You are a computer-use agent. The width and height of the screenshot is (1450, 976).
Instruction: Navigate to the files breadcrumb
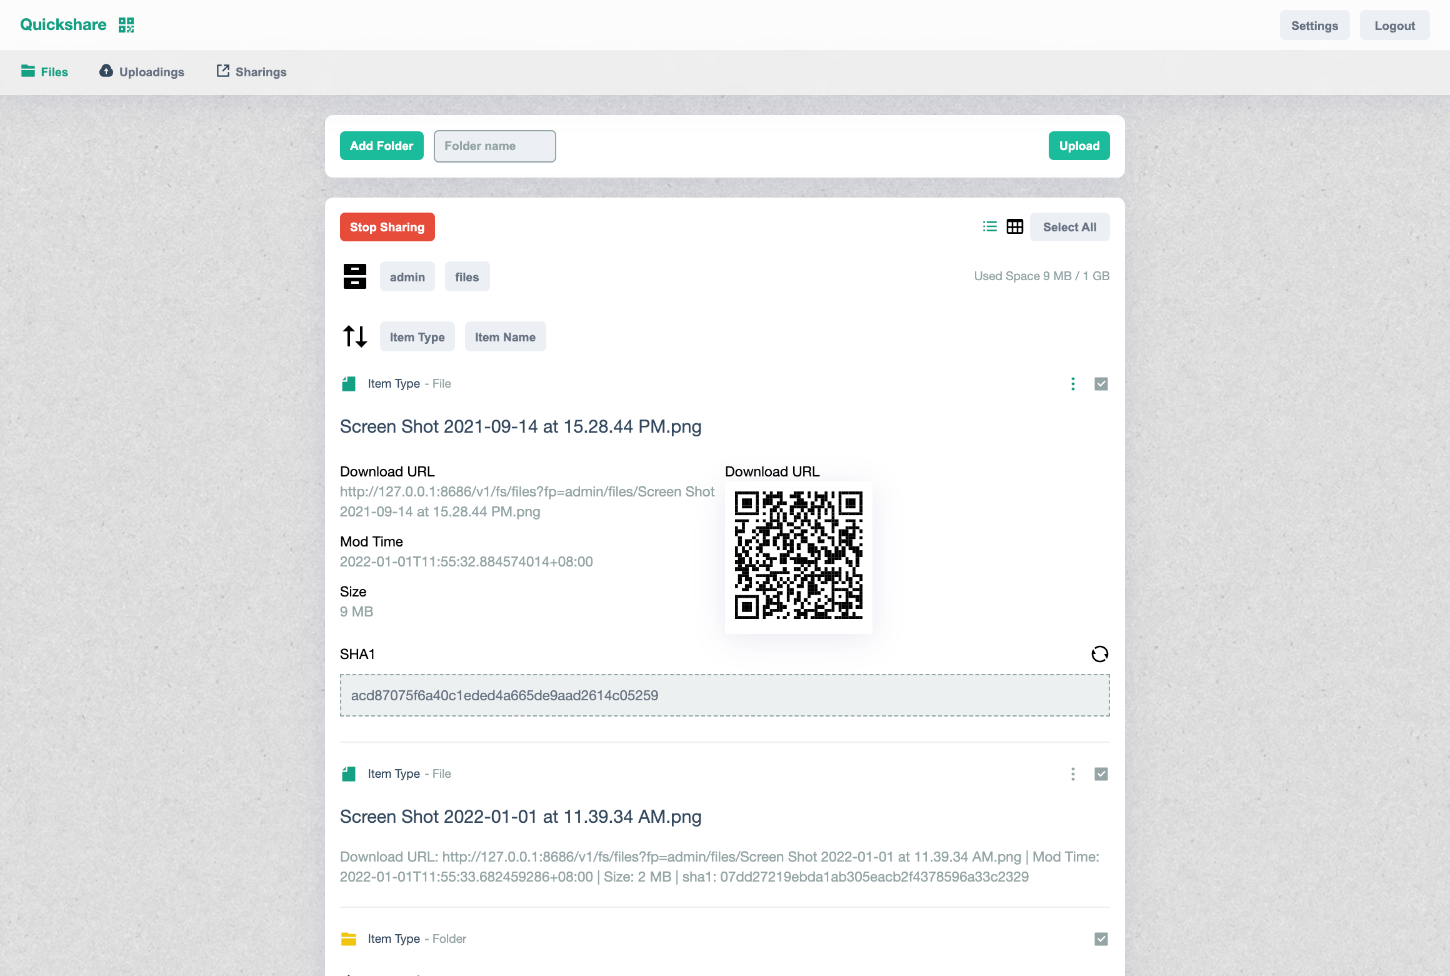coord(467,277)
